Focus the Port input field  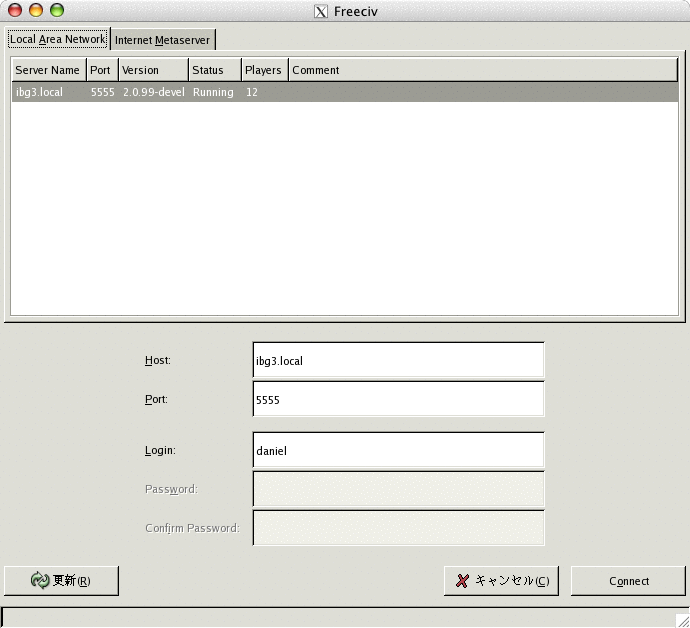398,399
